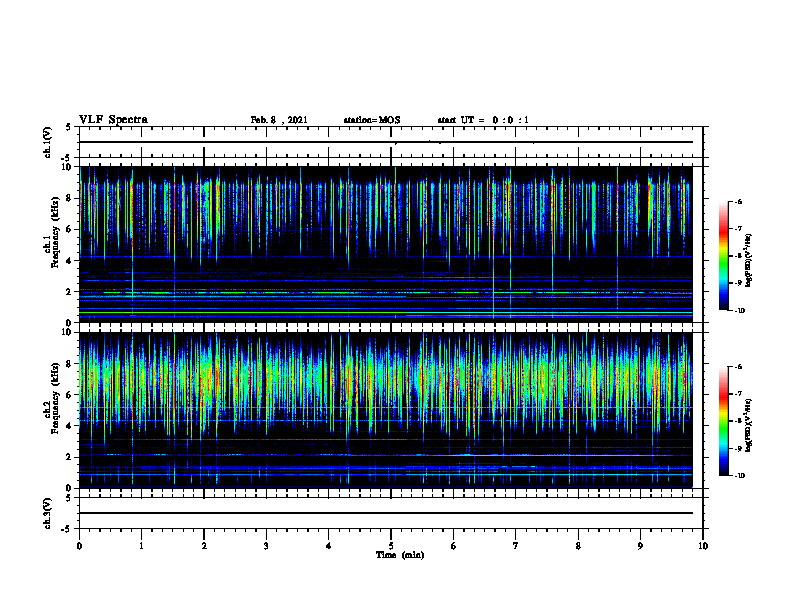Viewport: 792px width, 612px height.
Task: Click the "8" tick on ch.1 frequency axis
Action: 70,198
